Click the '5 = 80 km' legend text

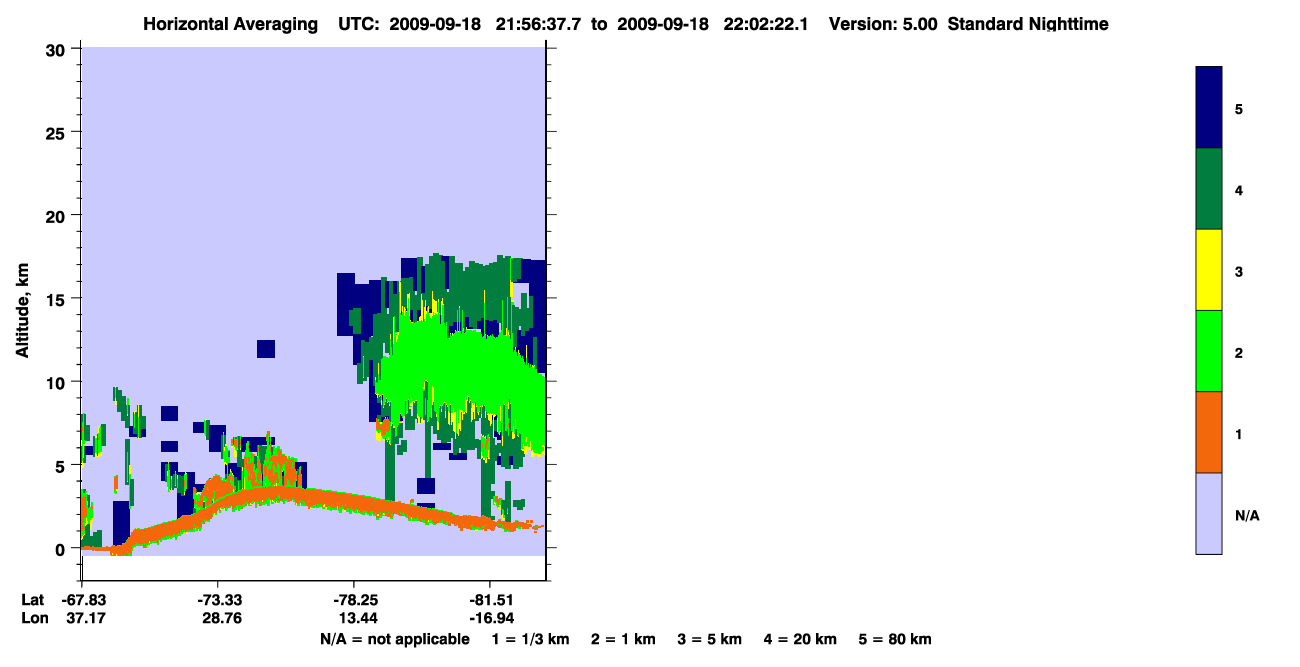coord(895,639)
